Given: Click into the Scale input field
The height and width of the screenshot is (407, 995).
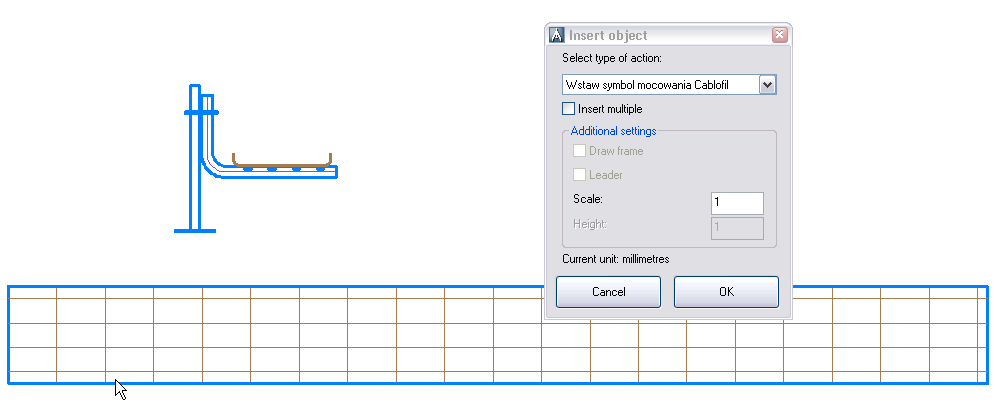Looking at the screenshot, I should coord(737,203).
